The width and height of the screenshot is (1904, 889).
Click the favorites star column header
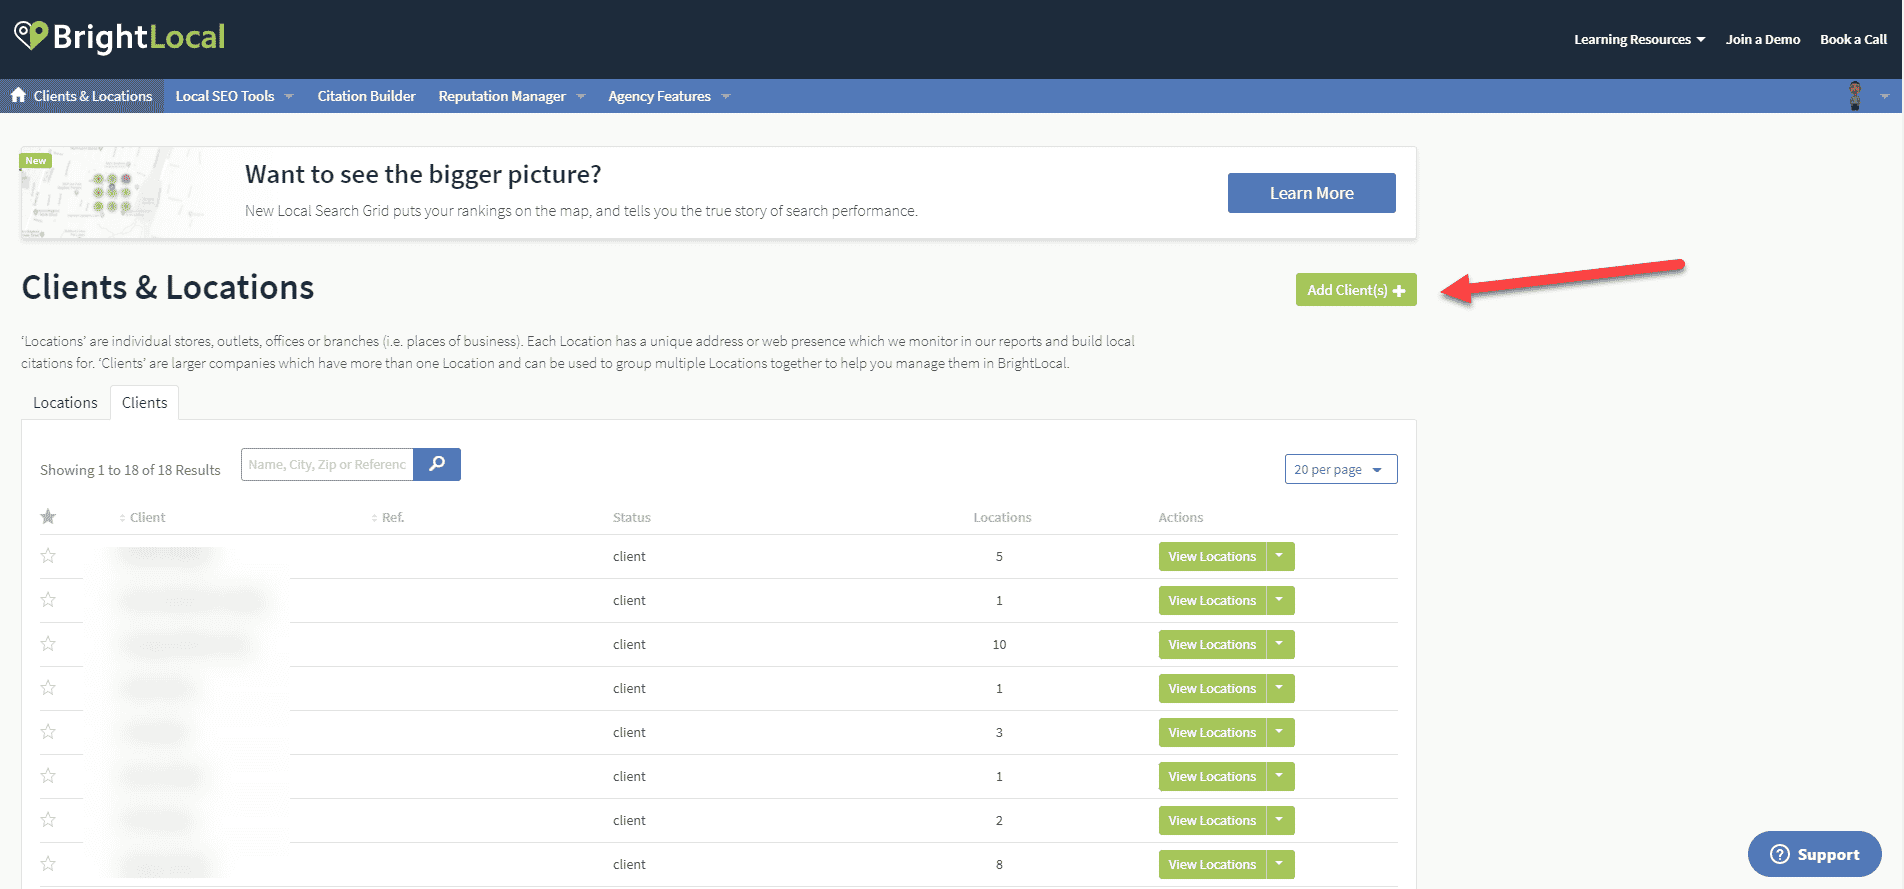[48, 517]
